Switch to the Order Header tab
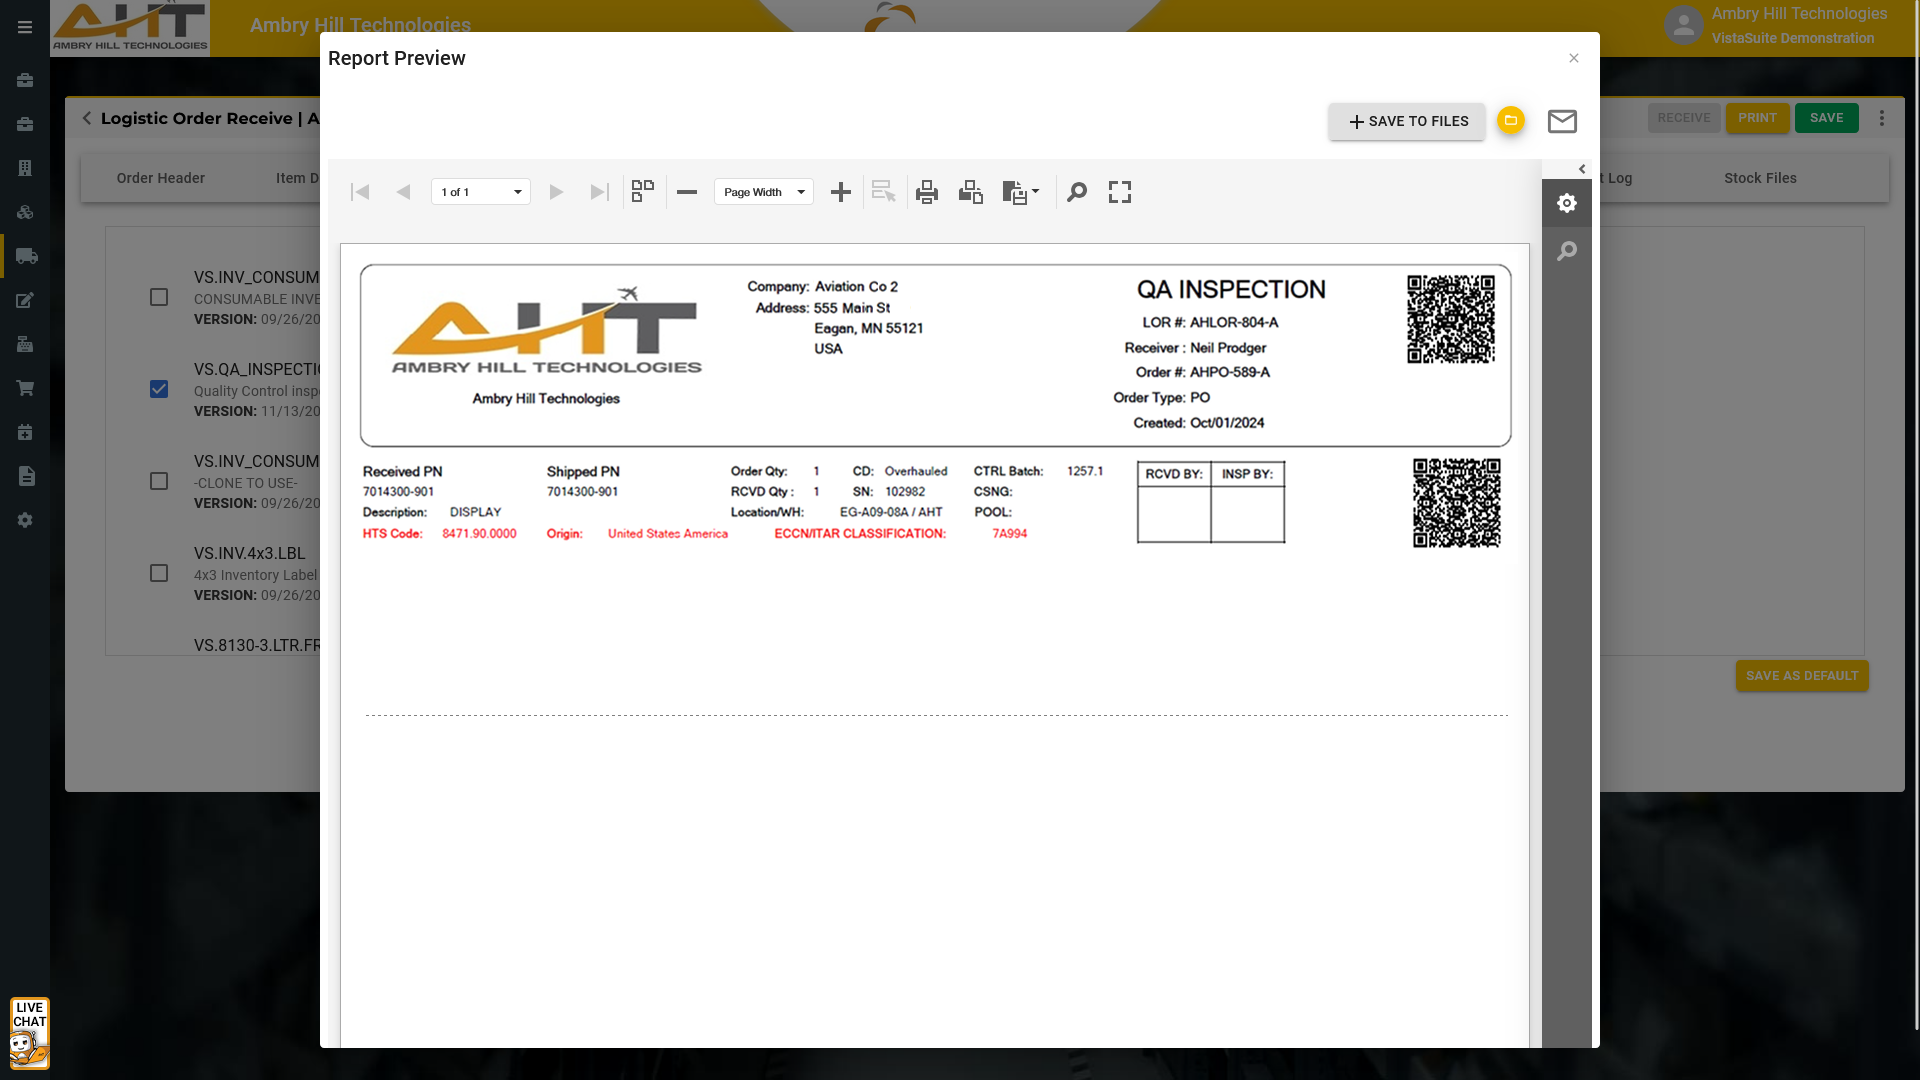This screenshot has height=1080, width=1920. point(160,178)
